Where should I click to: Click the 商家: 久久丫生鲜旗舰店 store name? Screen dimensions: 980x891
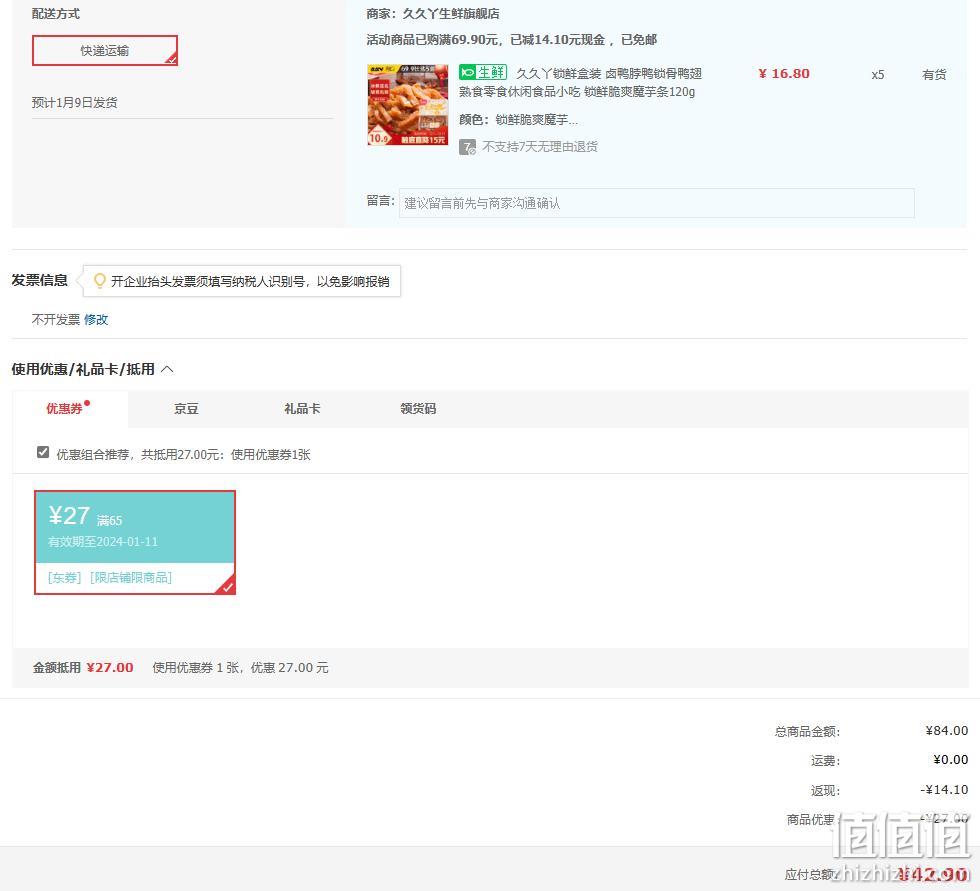[432, 14]
